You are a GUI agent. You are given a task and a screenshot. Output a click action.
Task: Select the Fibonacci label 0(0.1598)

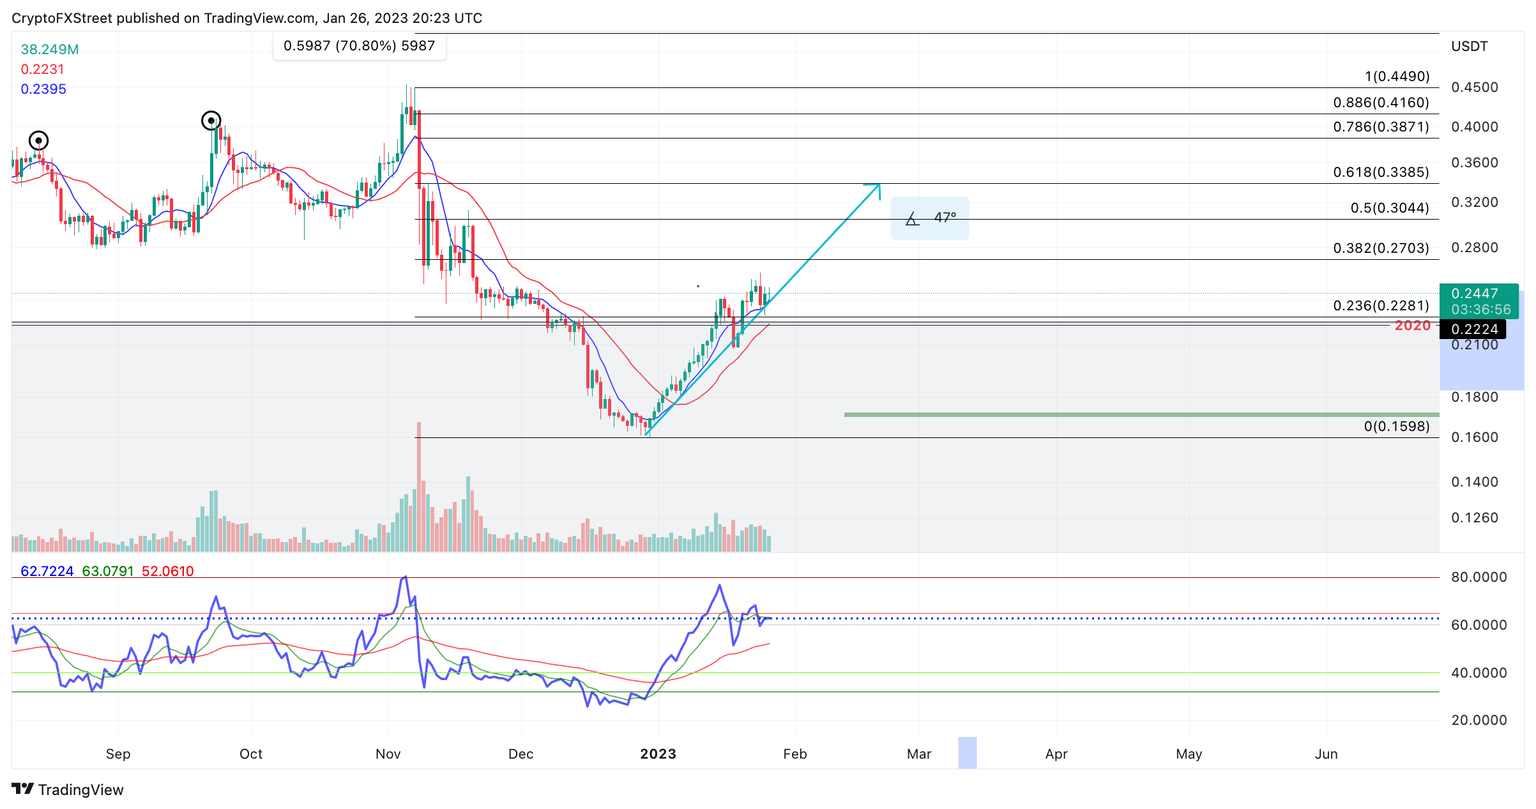[1397, 427]
